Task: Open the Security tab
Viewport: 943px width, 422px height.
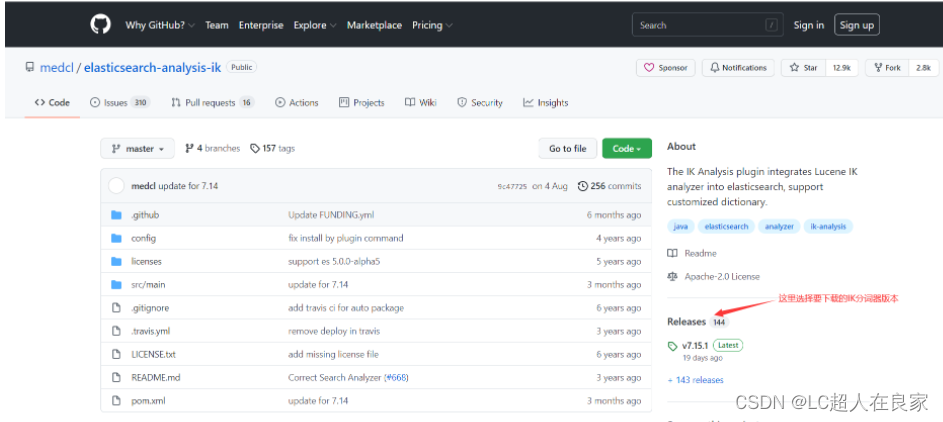Action: point(480,103)
